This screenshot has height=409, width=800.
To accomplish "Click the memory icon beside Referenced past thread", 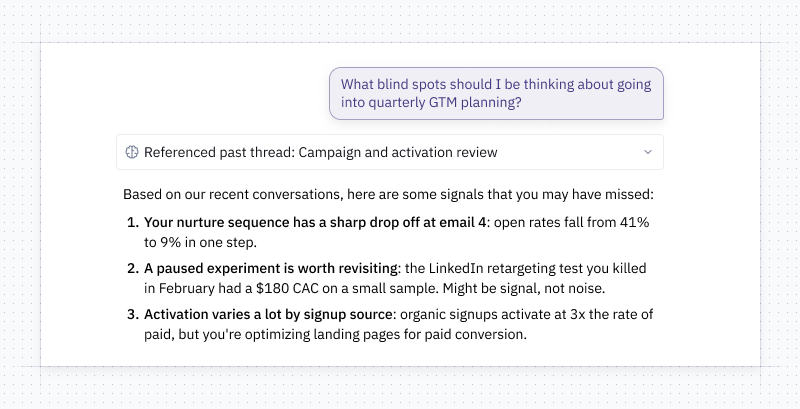I will click(x=131, y=152).
